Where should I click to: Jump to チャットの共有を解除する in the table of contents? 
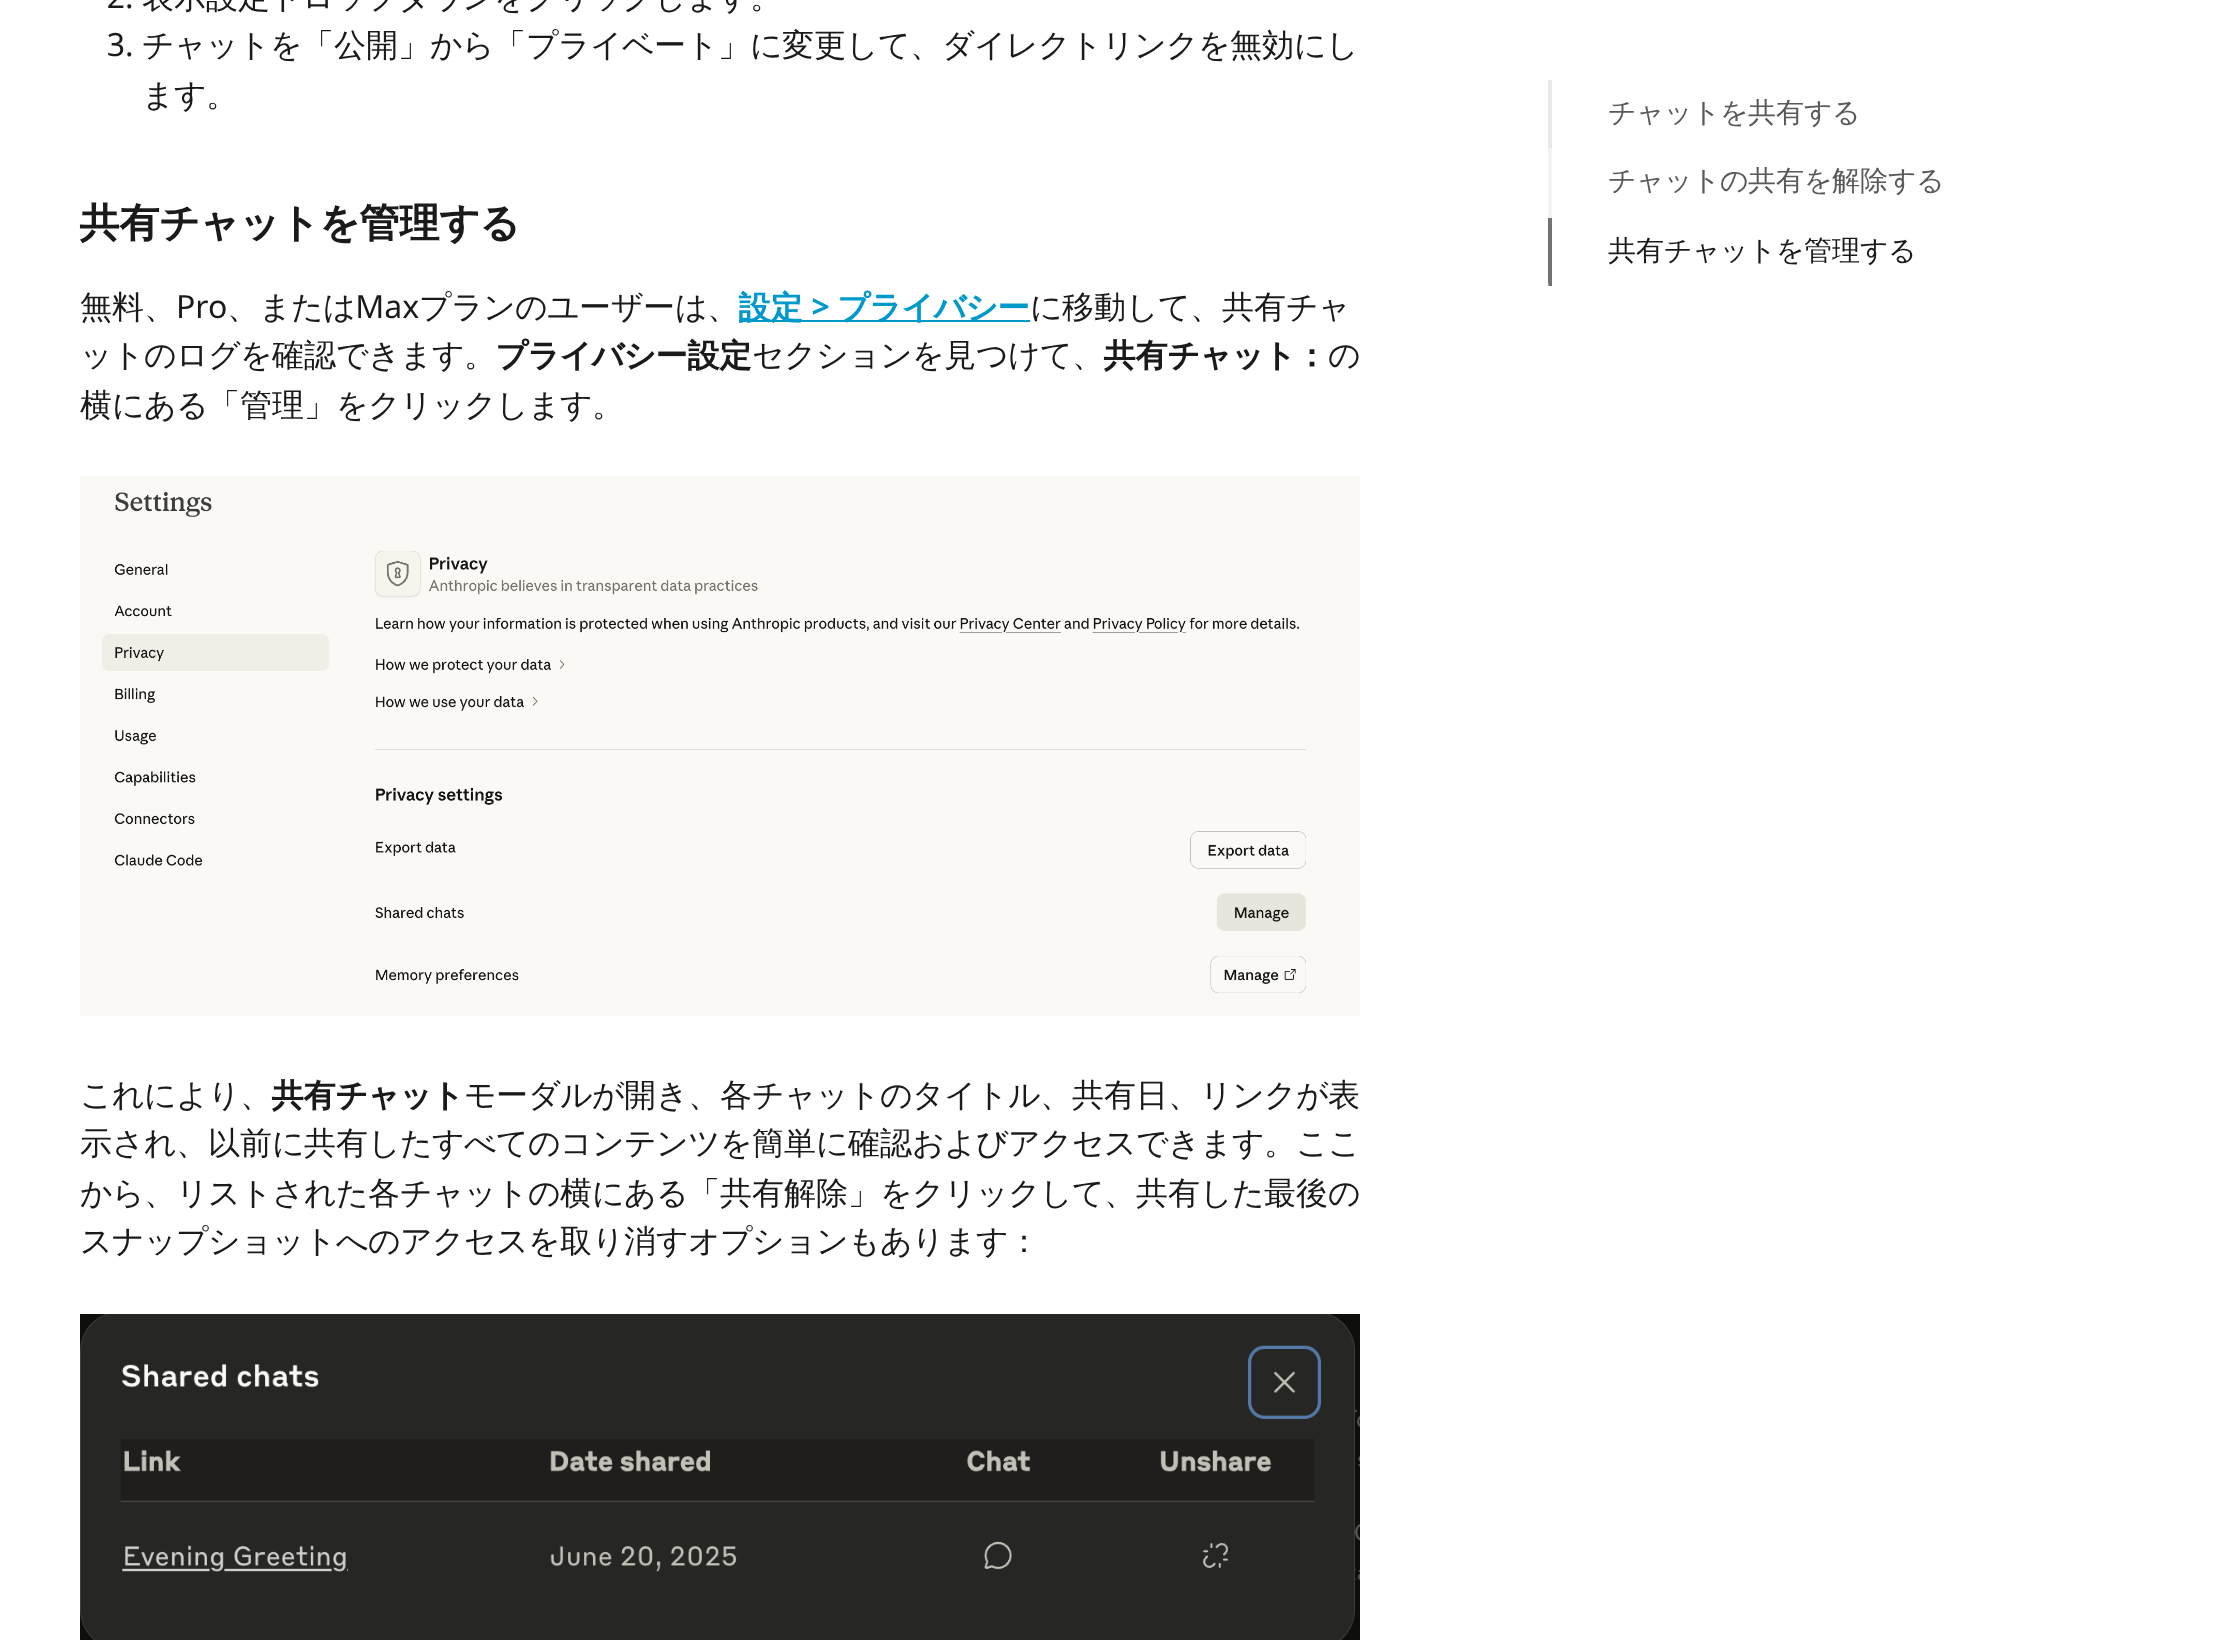click(1775, 181)
